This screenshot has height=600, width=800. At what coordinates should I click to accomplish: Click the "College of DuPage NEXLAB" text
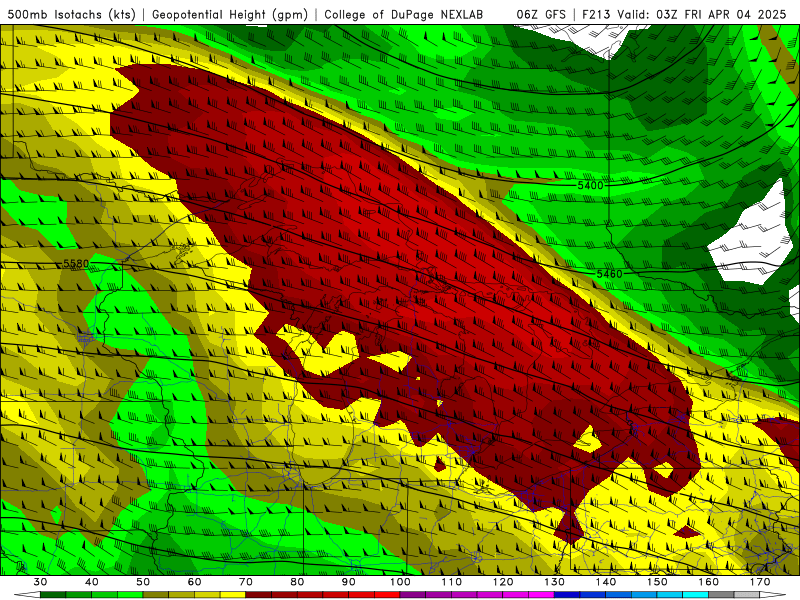(x=403, y=14)
